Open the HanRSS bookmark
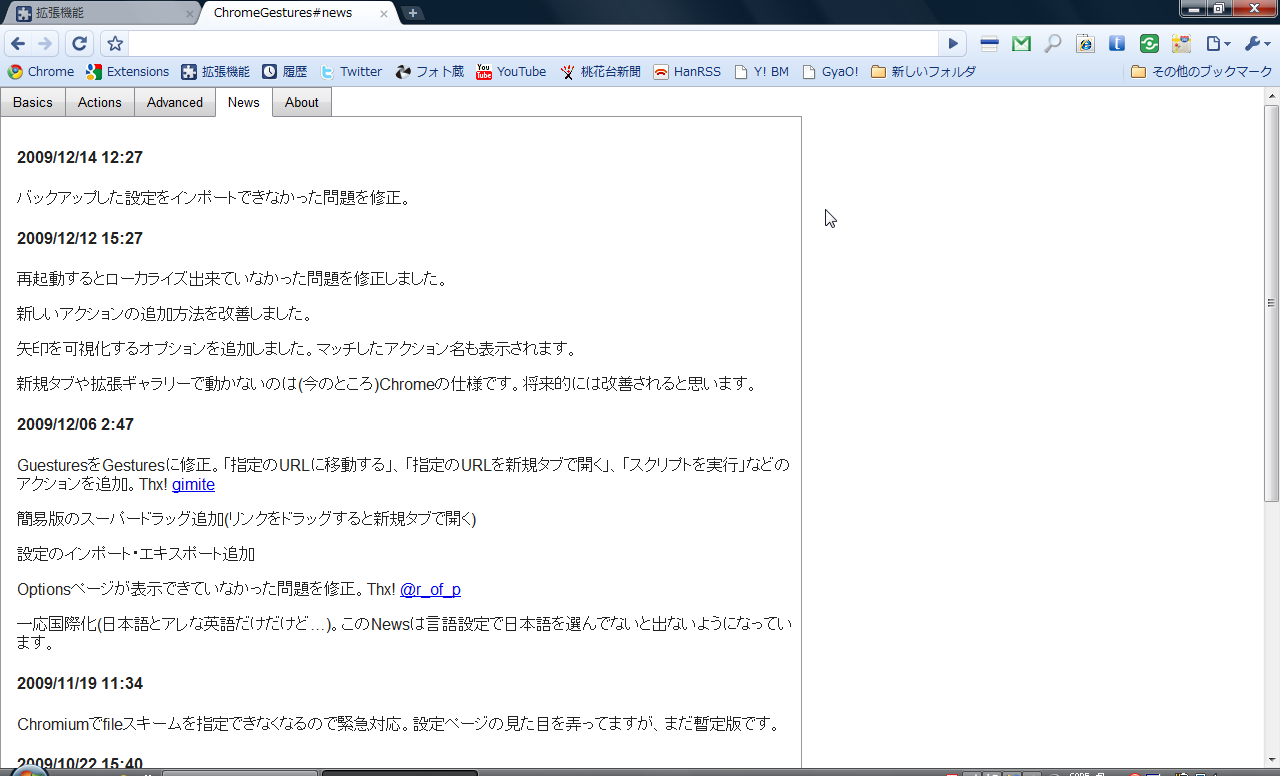 click(687, 72)
